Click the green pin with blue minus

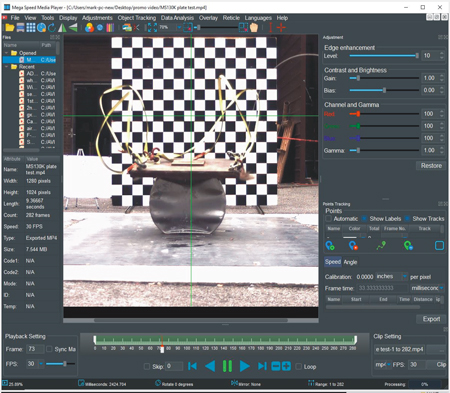point(408,246)
